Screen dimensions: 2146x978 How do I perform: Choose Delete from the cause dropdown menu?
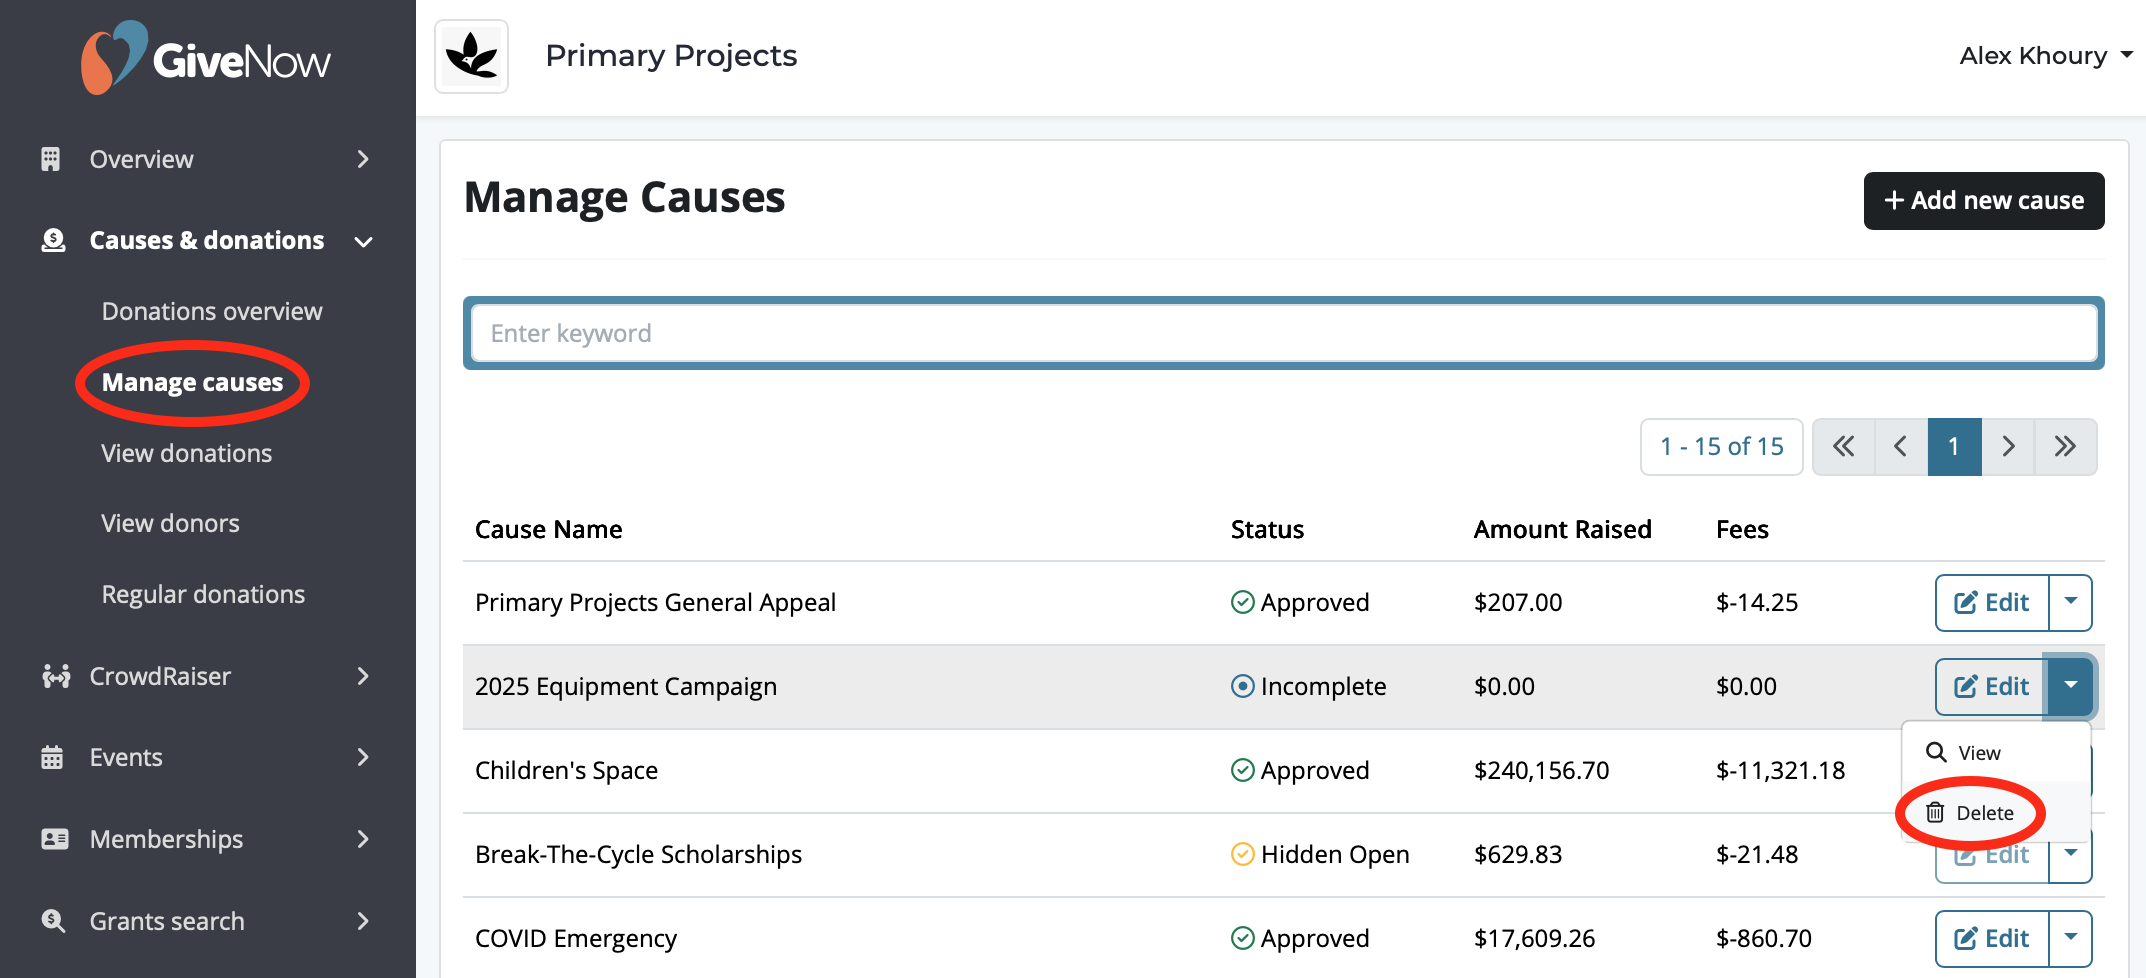[1996, 813]
